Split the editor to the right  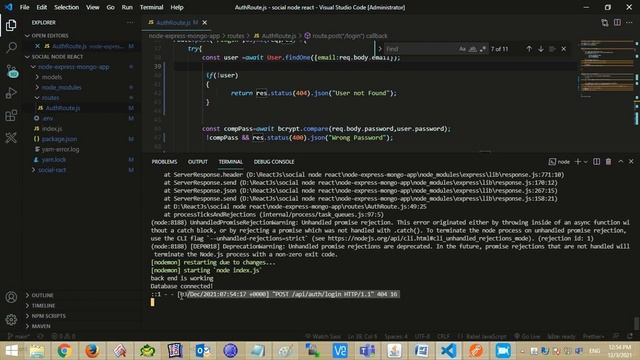click(x=617, y=22)
